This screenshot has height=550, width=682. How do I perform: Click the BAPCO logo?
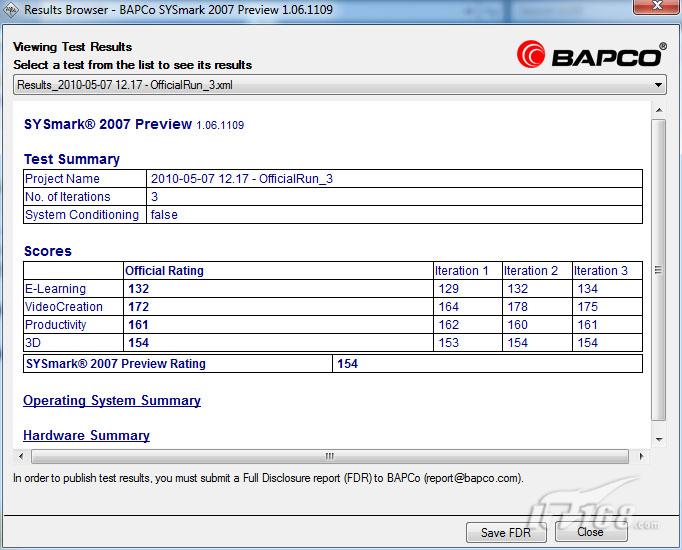coord(592,55)
